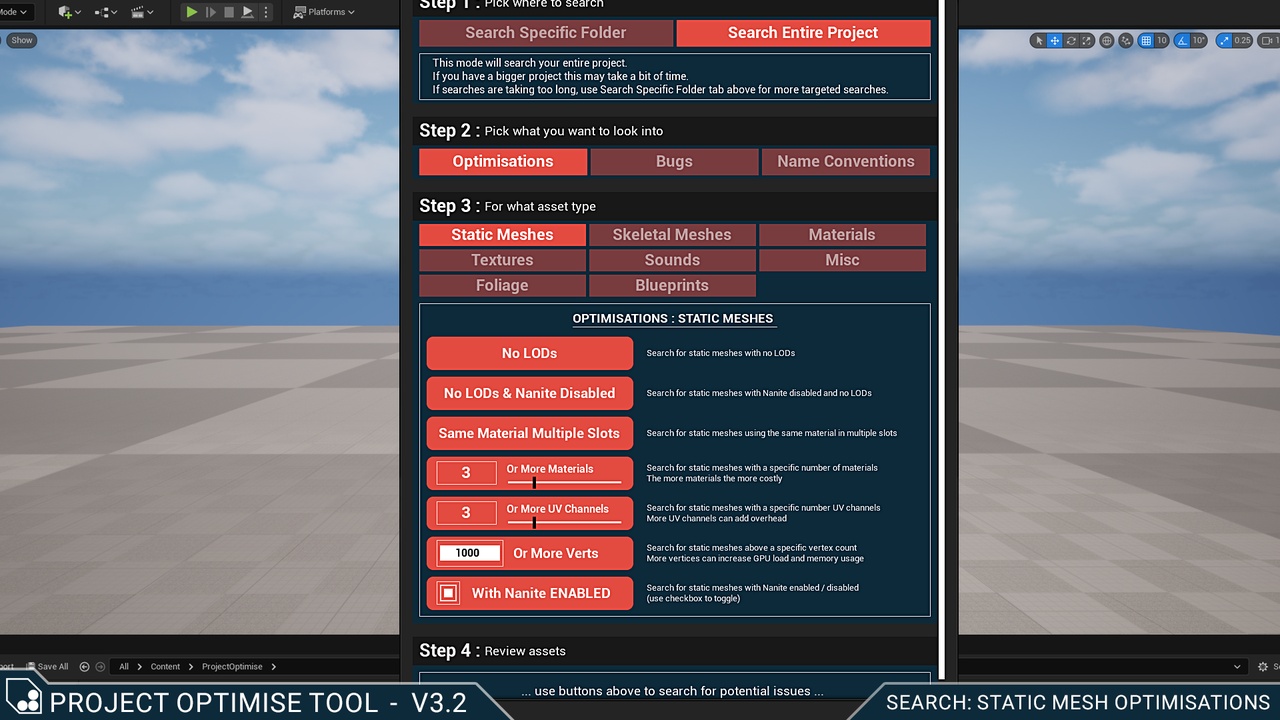The image size is (1280, 720).
Task: Click the All breadcrumb
Action: 124,667
